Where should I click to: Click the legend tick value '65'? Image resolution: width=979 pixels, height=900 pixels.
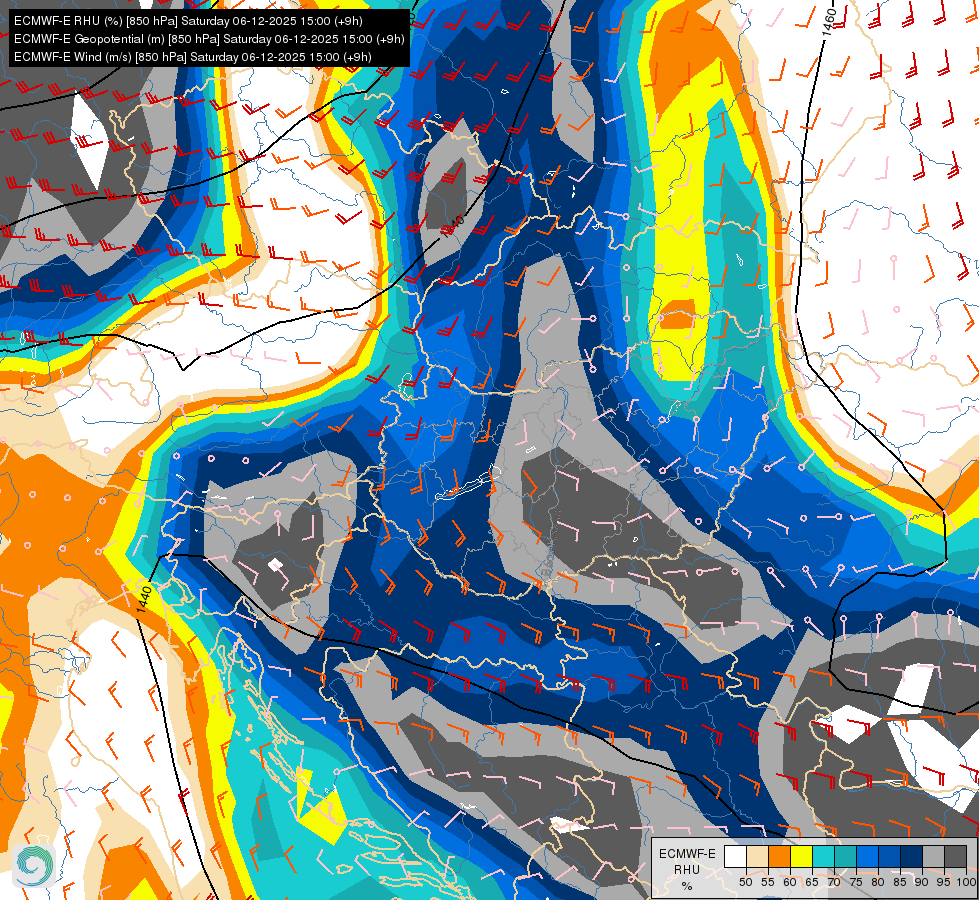click(x=812, y=882)
